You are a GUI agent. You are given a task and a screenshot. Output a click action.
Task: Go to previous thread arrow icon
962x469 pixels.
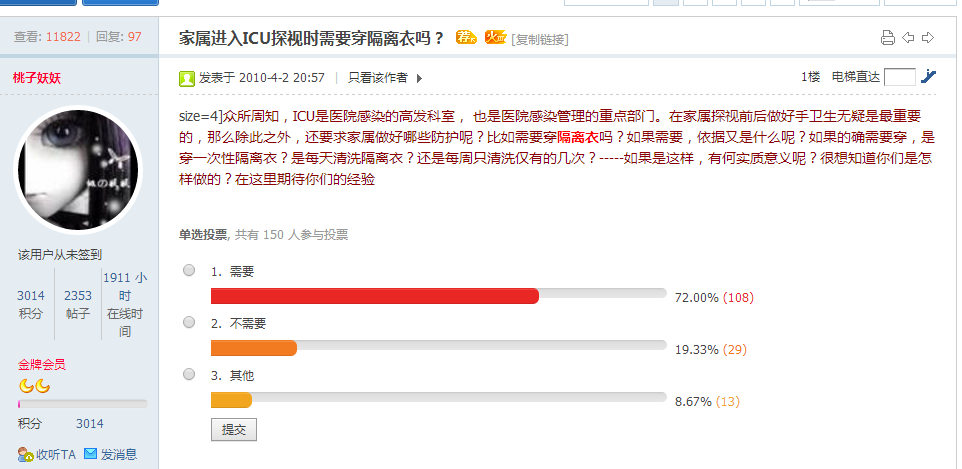(x=908, y=39)
